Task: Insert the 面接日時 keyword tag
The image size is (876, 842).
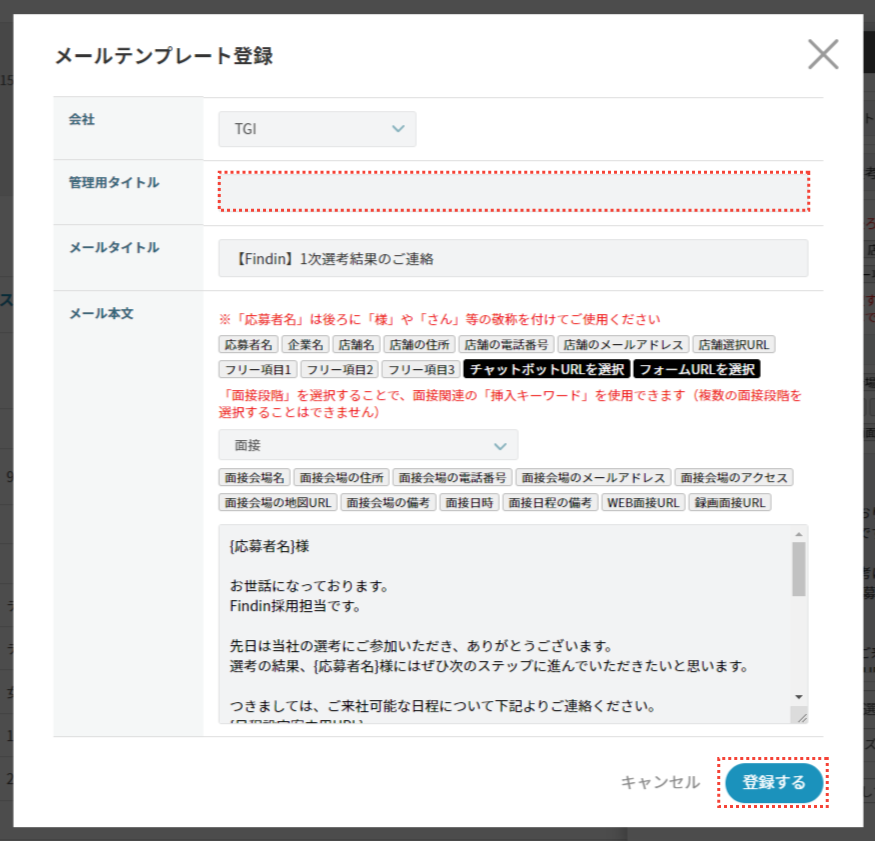Action: point(470,503)
